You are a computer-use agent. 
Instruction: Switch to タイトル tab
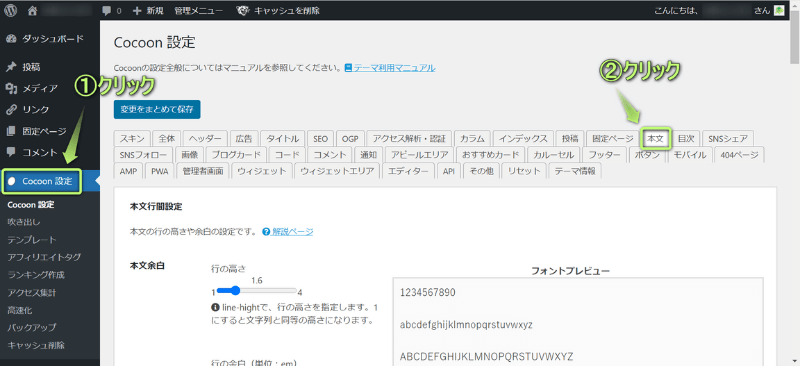(283, 138)
